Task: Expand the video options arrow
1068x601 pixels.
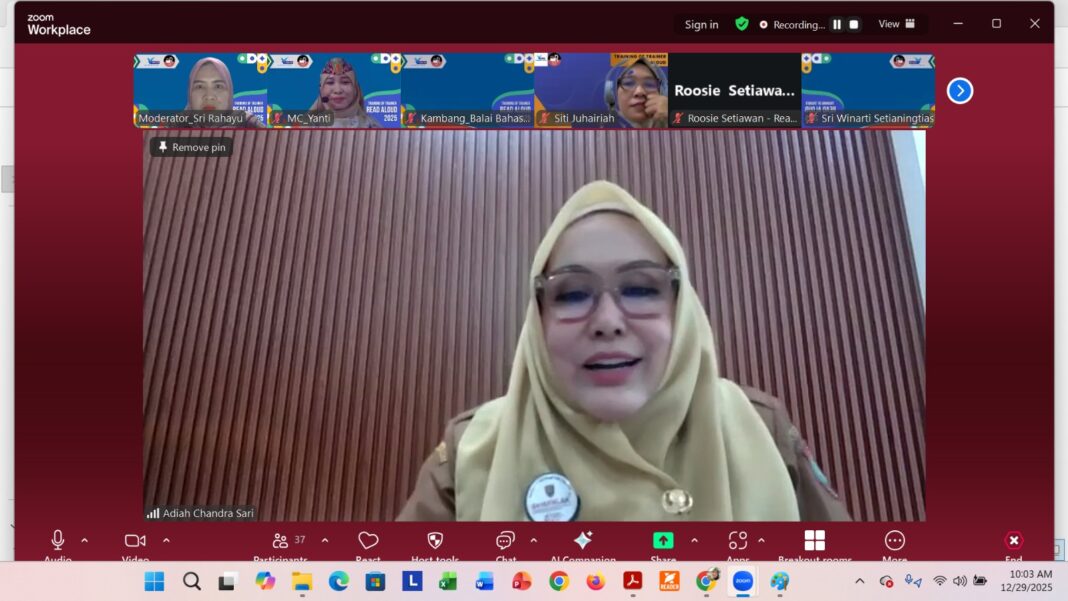Action: (x=166, y=540)
